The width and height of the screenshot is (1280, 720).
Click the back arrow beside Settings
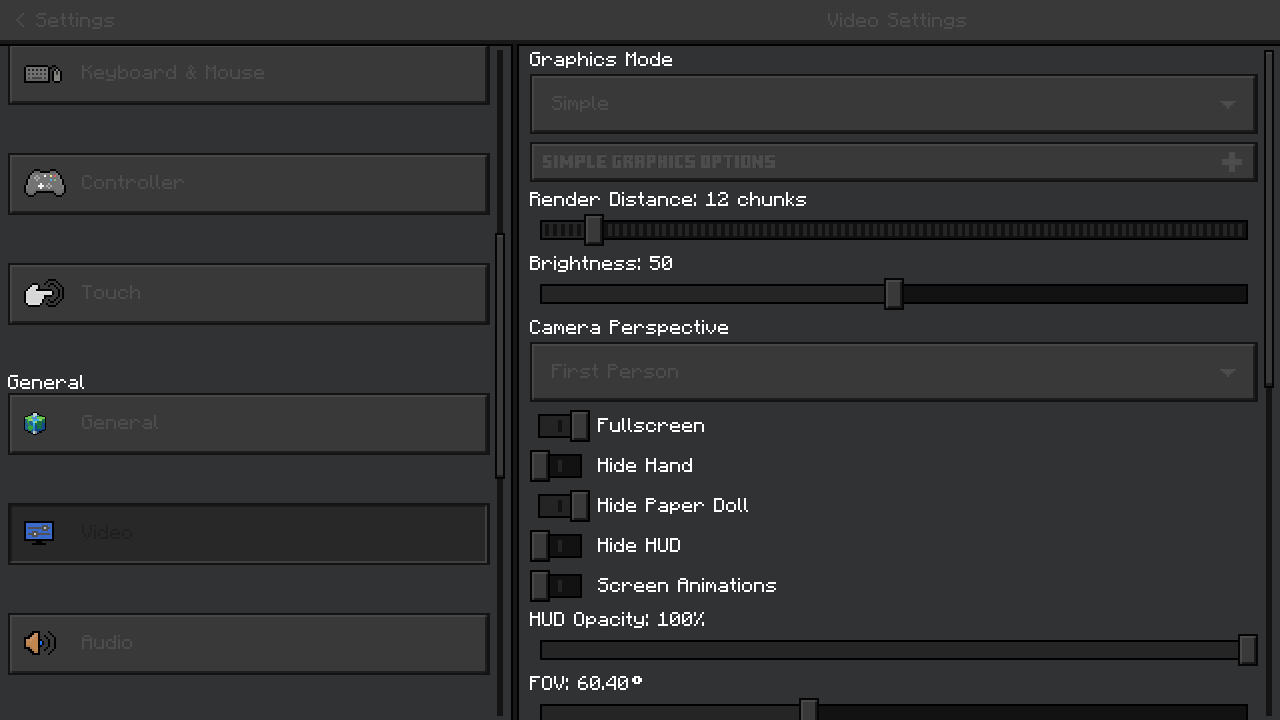click(x=20, y=20)
